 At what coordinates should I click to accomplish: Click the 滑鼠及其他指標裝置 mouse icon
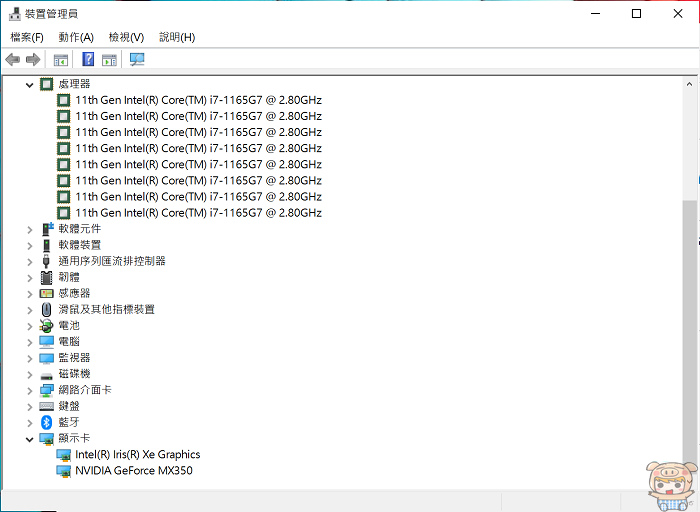pos(46,309)
